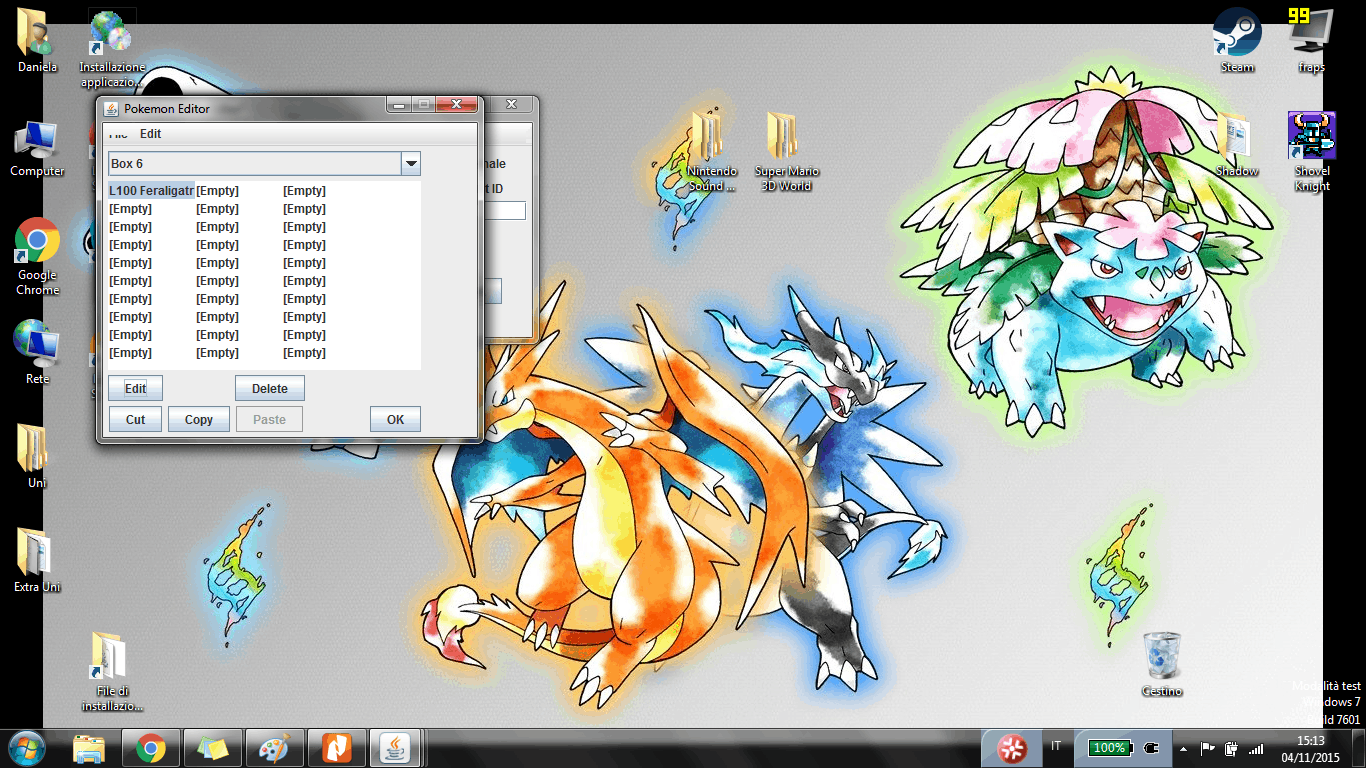Select the Extra Uni folder
The image size is (1366, 768).
point(37,560)
